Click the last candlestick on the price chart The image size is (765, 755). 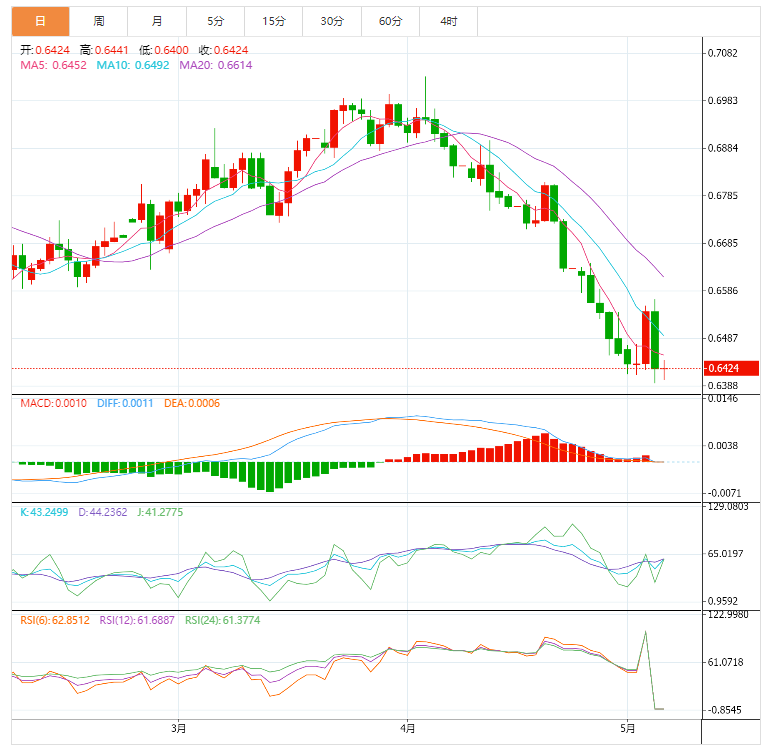point(664,369)
